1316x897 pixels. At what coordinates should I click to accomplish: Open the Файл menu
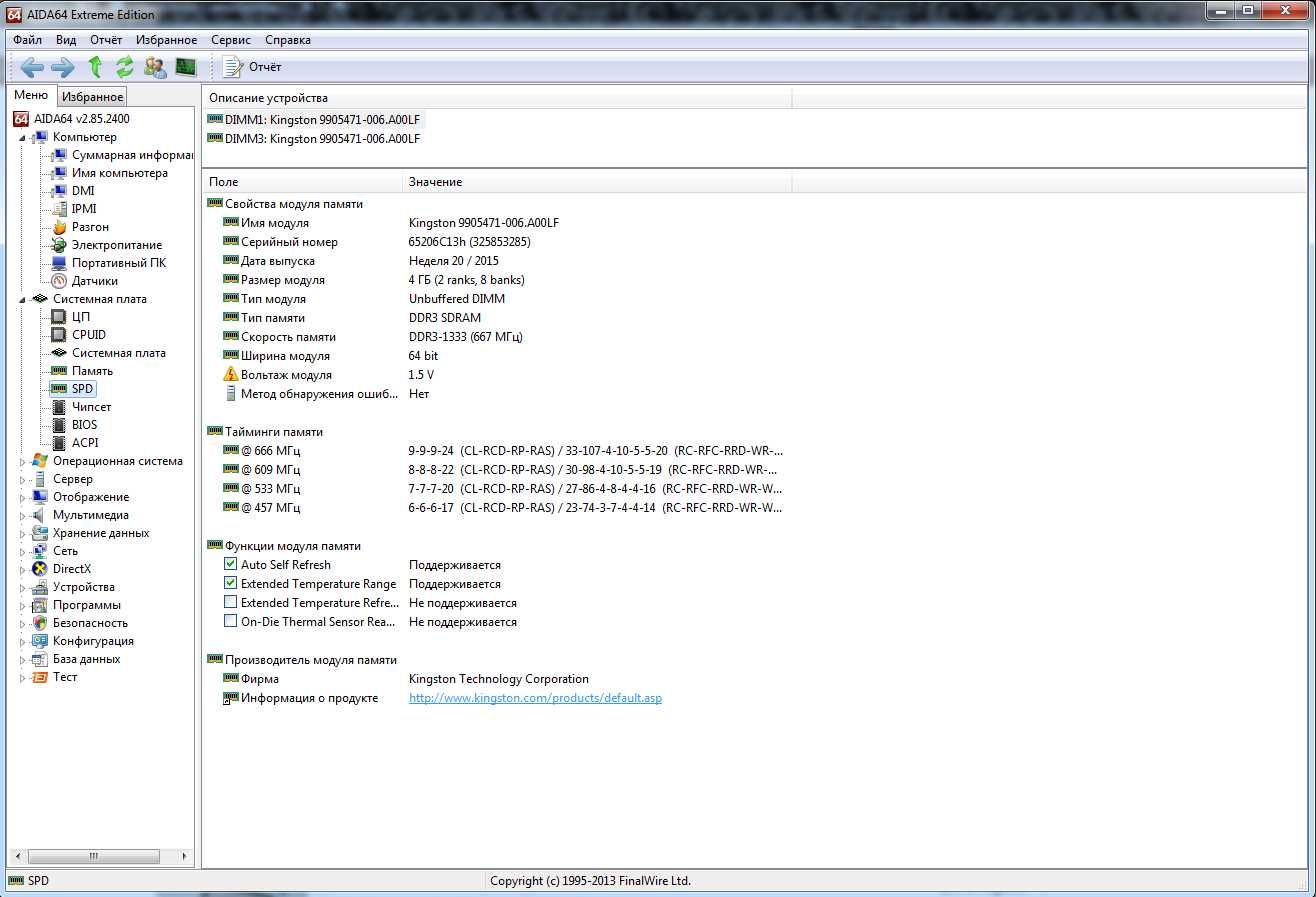(27, 40)
